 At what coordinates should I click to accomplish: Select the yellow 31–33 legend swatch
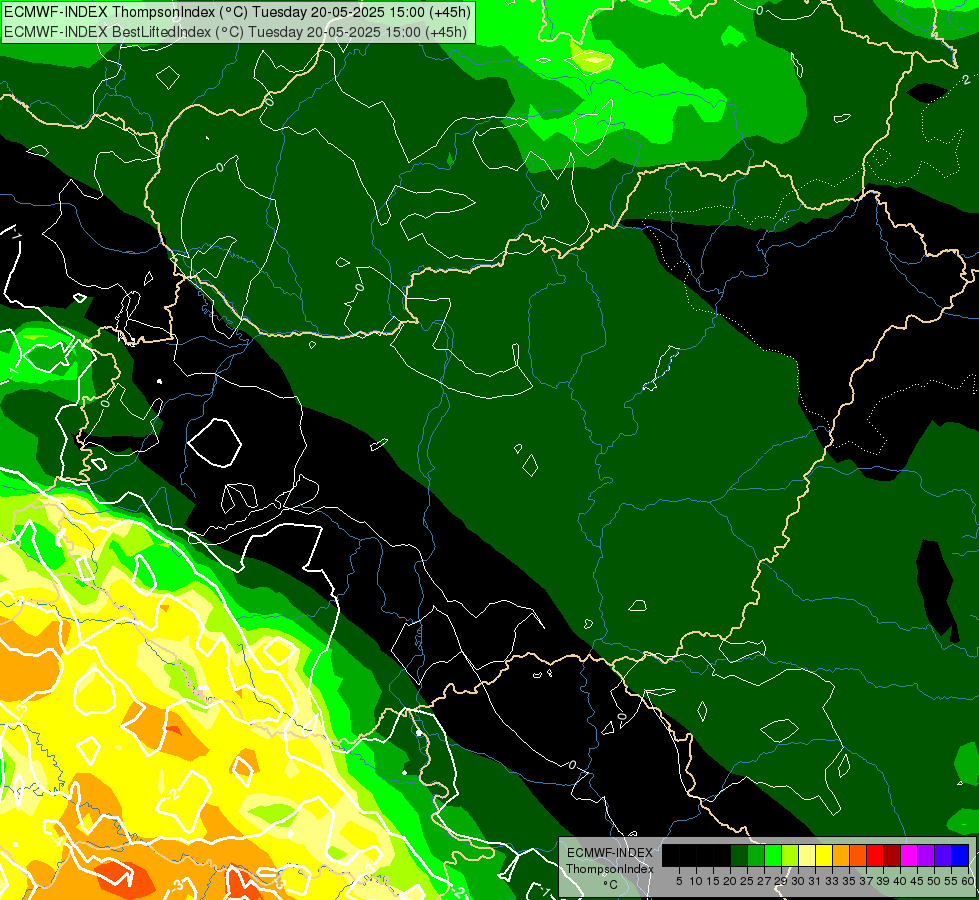coord(824,855)
